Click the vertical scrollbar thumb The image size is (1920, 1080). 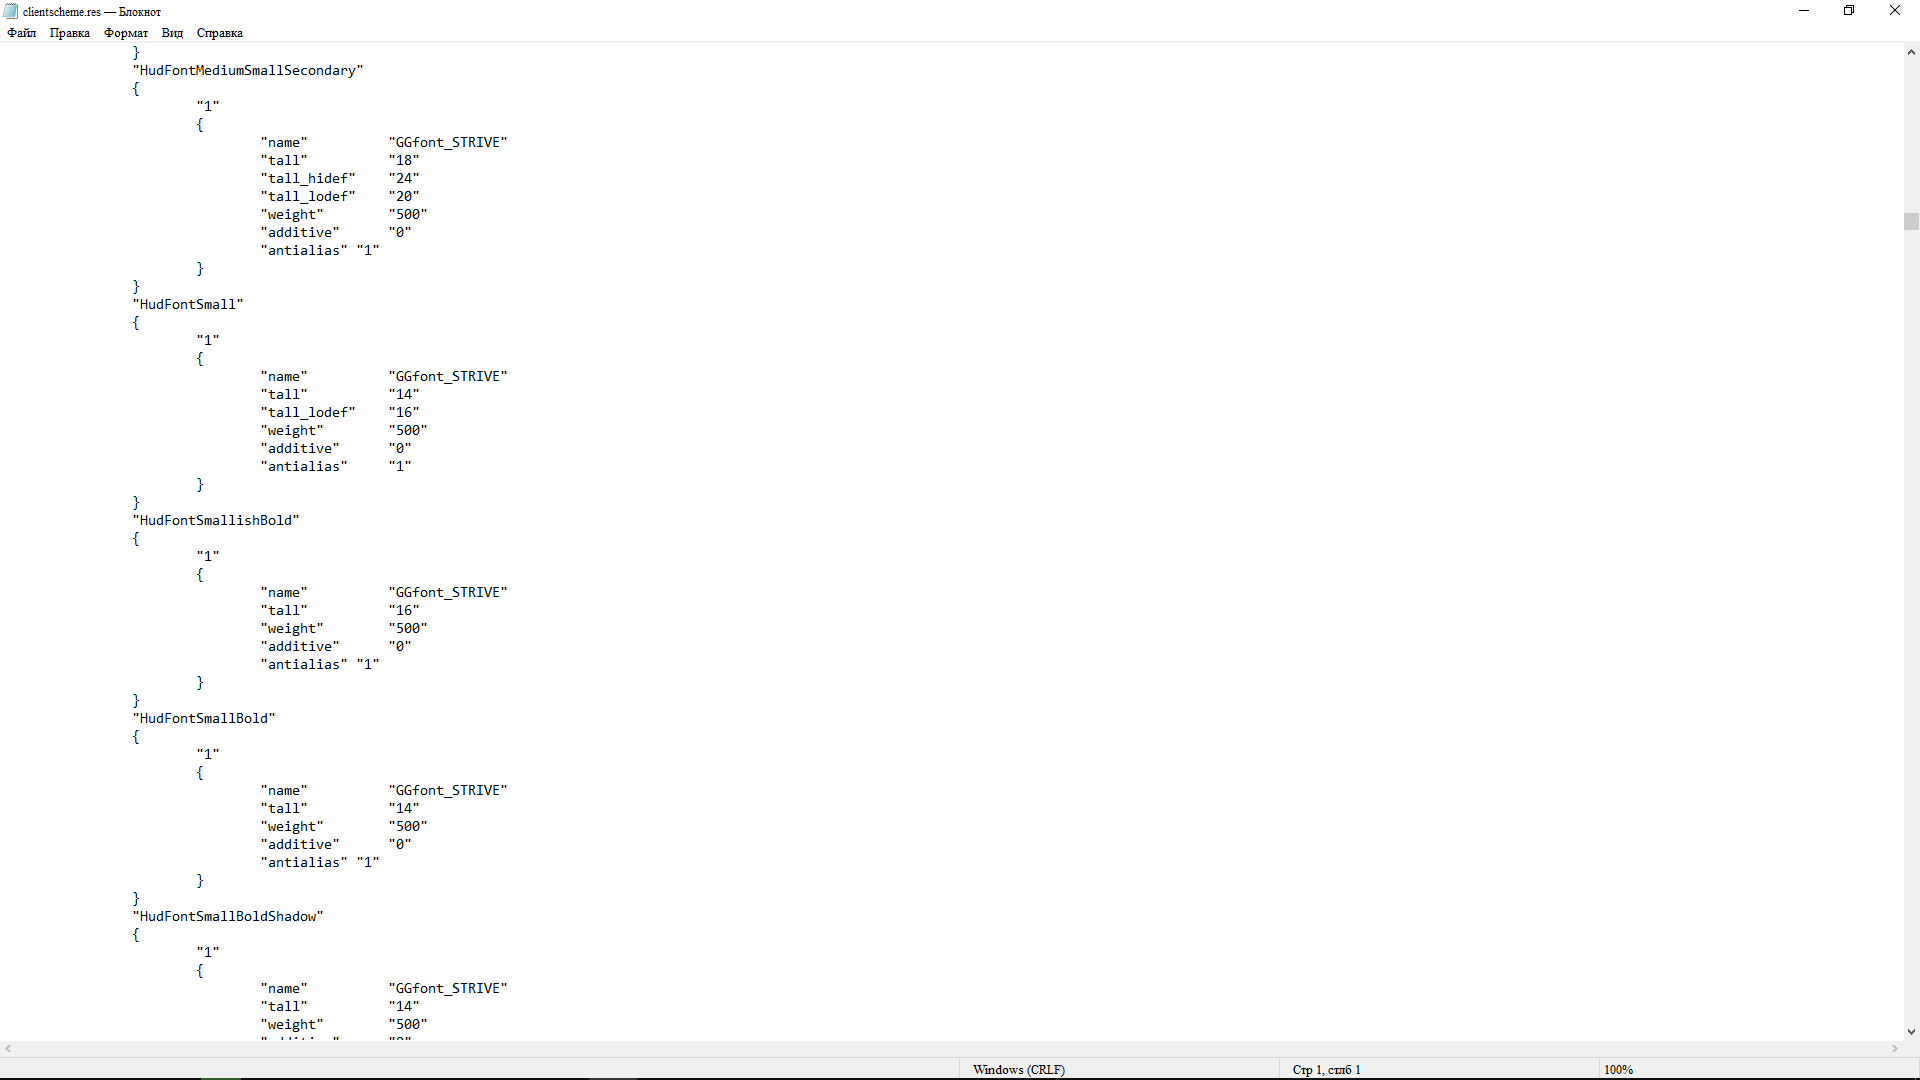[1910, 221]
